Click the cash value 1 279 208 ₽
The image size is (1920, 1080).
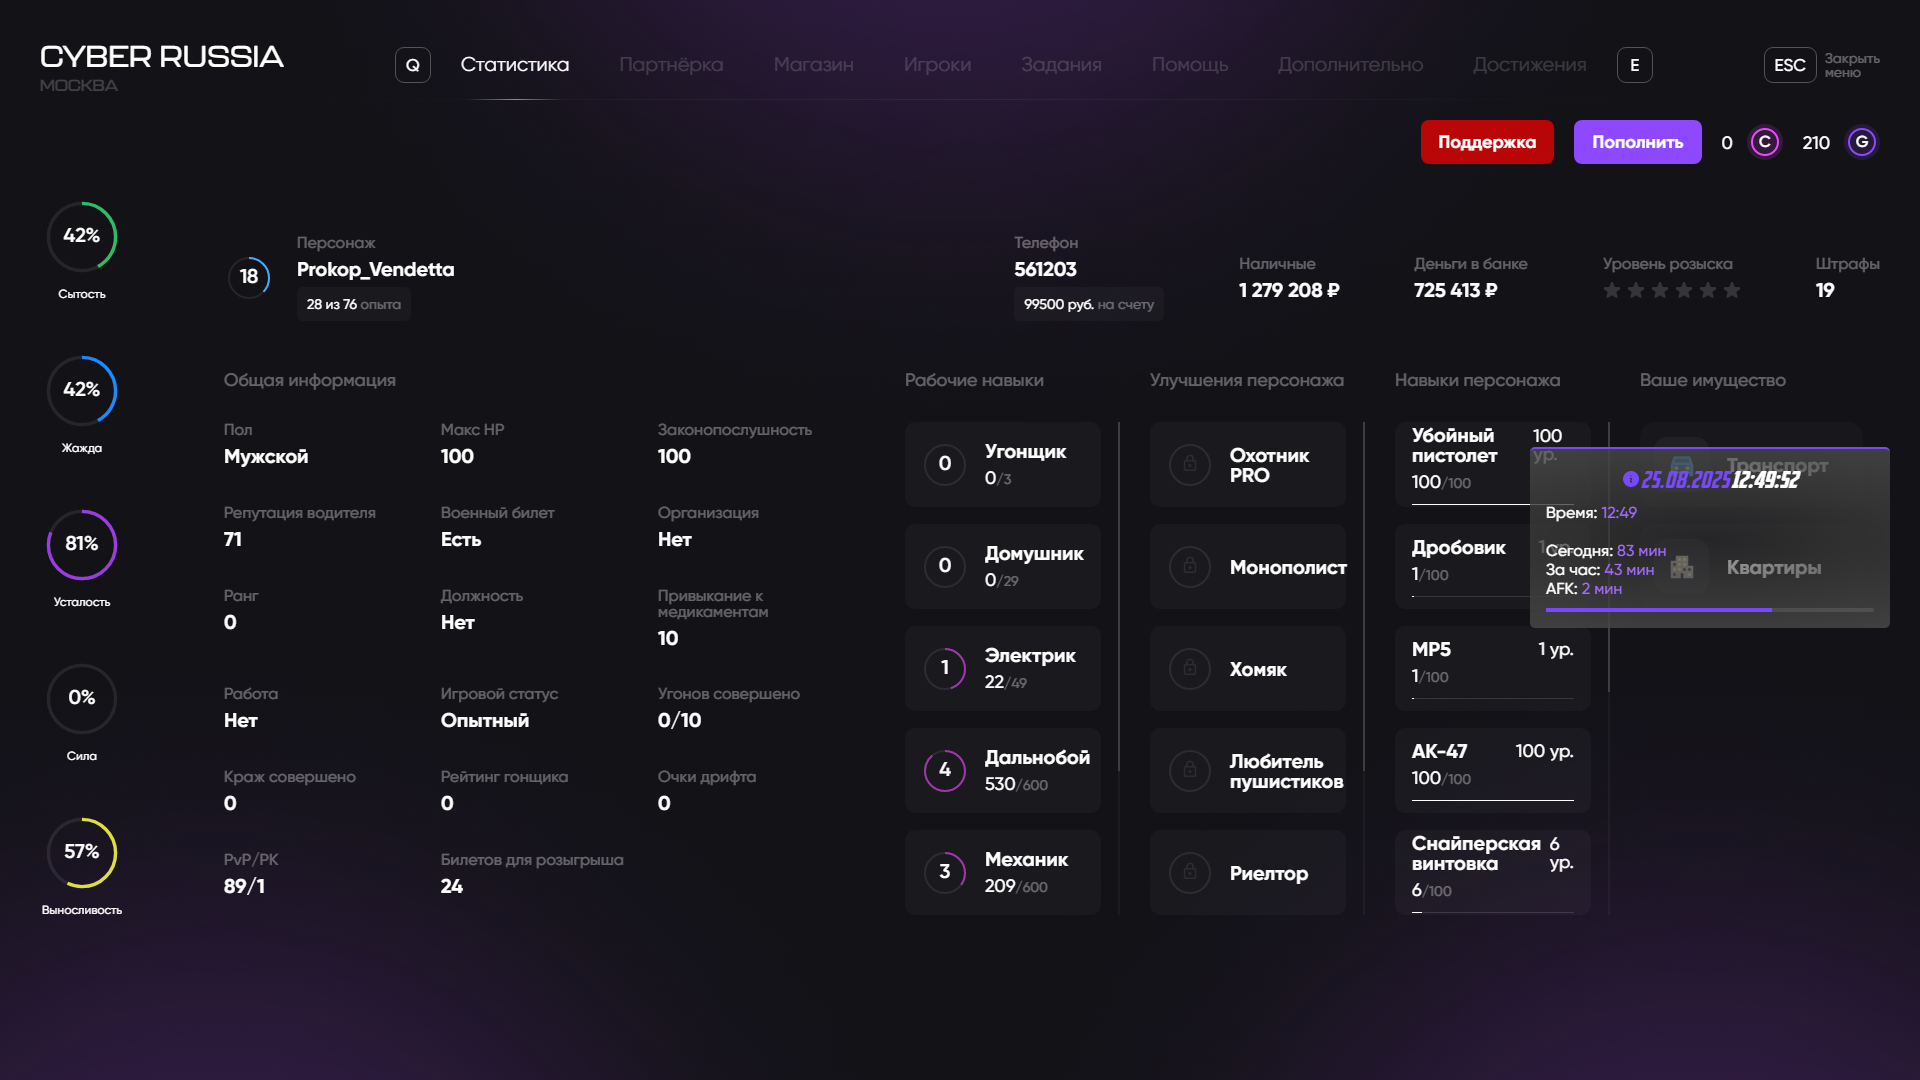click(x=1289, y=291)
